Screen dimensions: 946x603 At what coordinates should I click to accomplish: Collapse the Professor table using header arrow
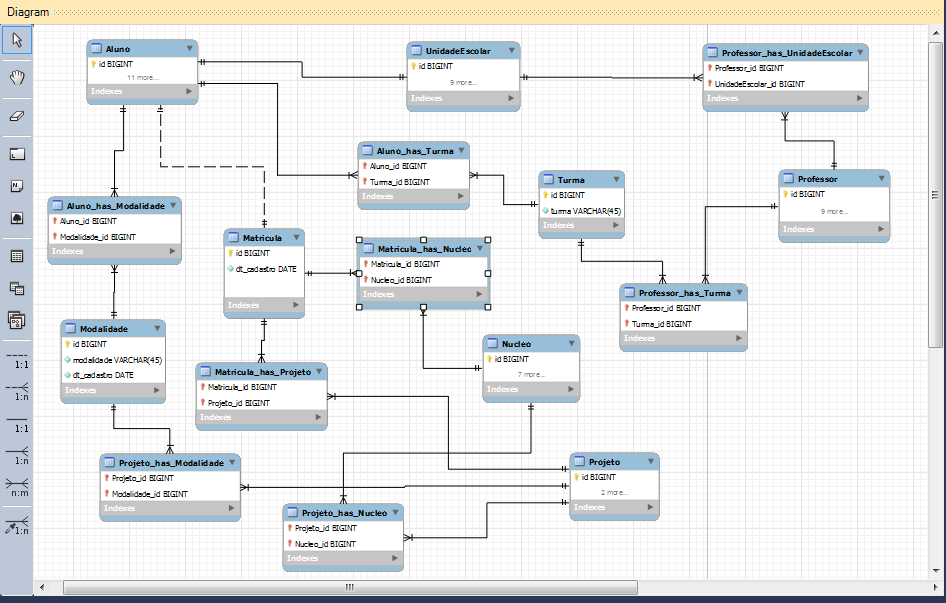coord(880,179)
